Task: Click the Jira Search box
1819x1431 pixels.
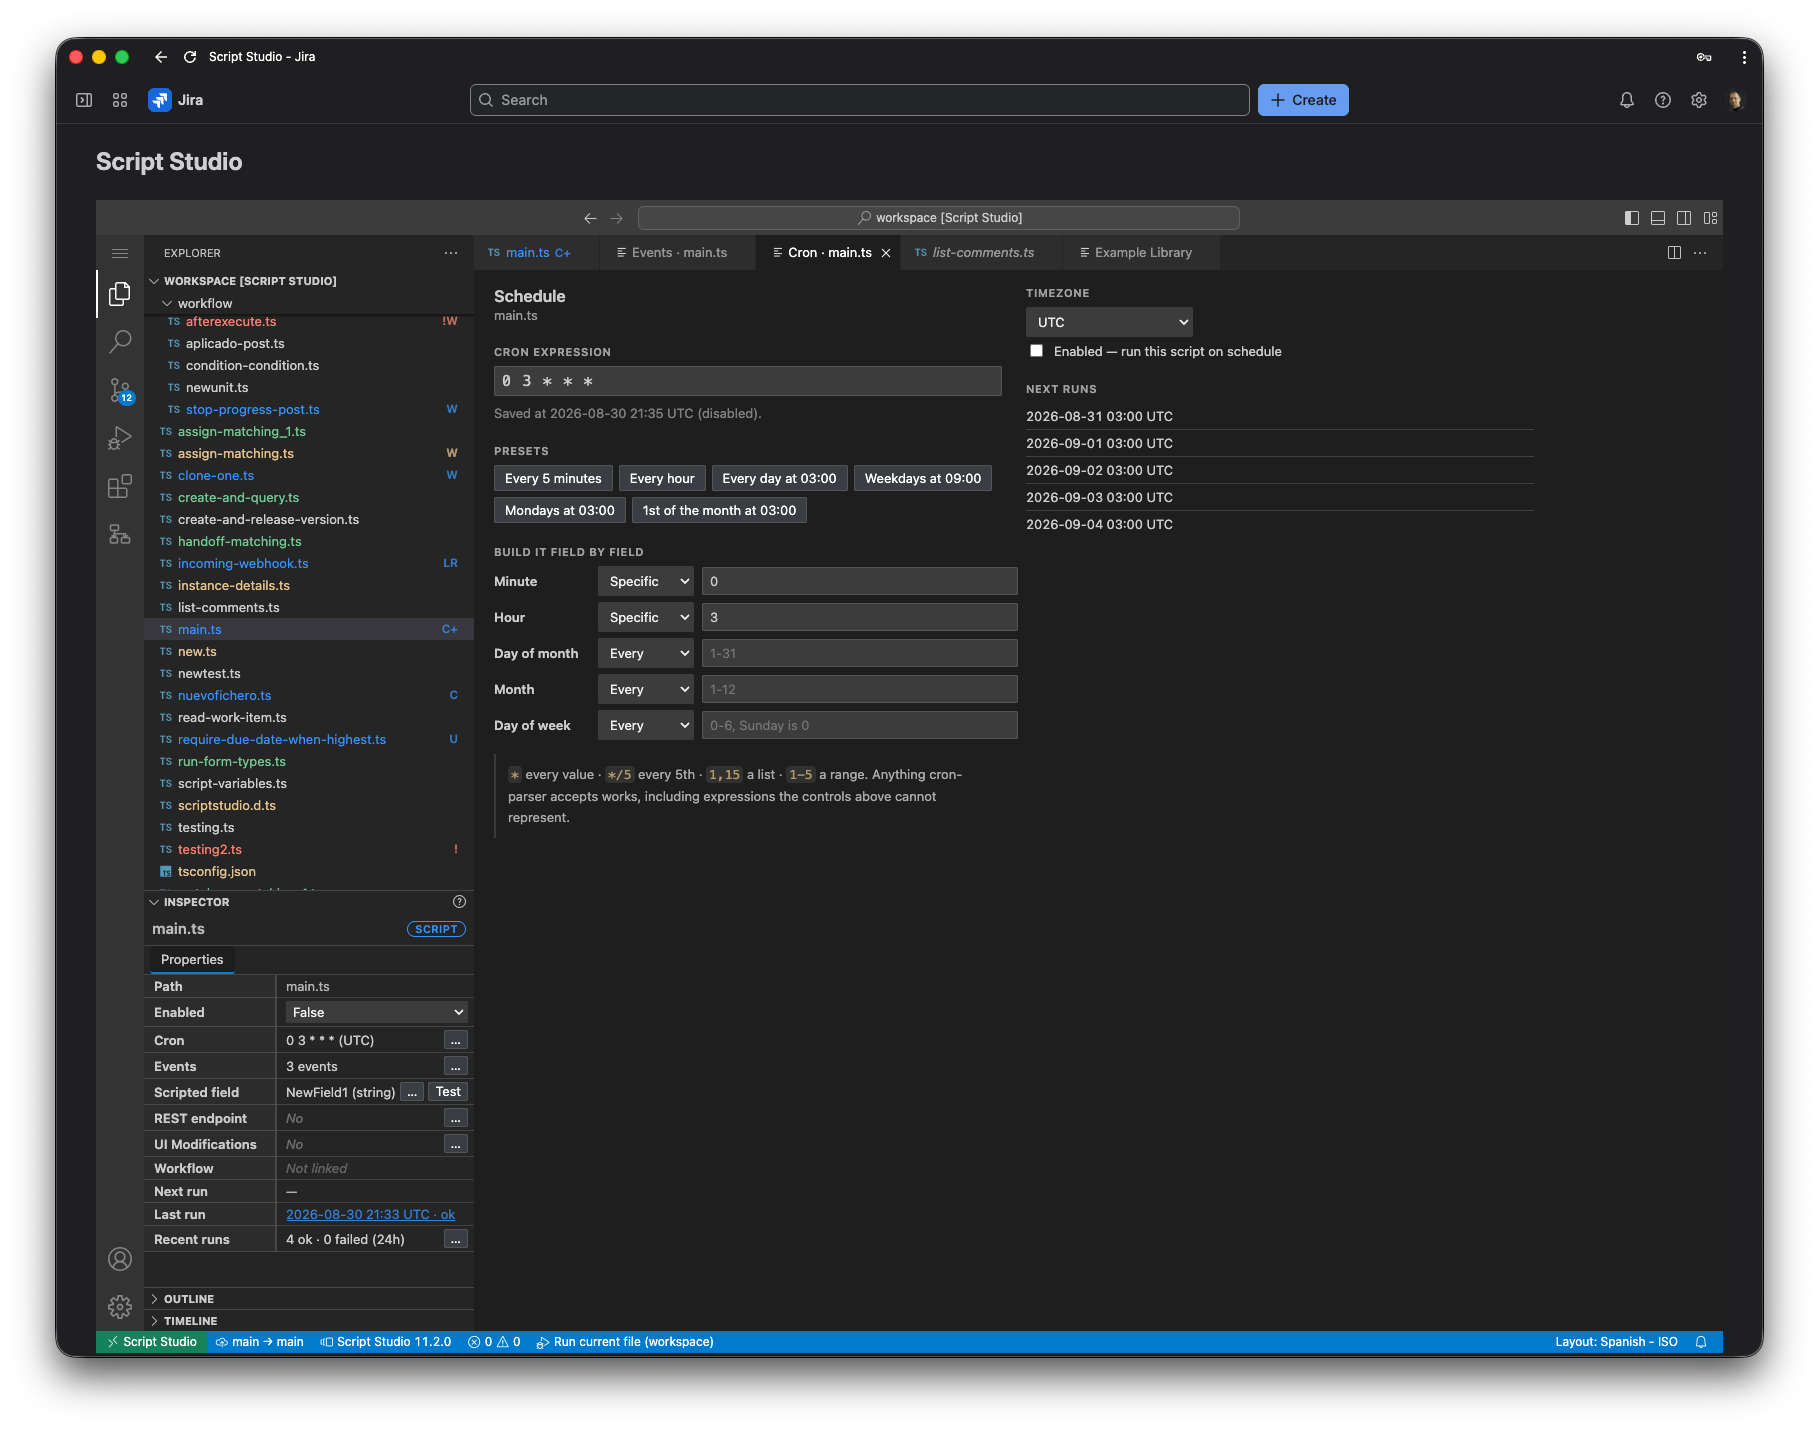Action: click(x=860, y=100)
